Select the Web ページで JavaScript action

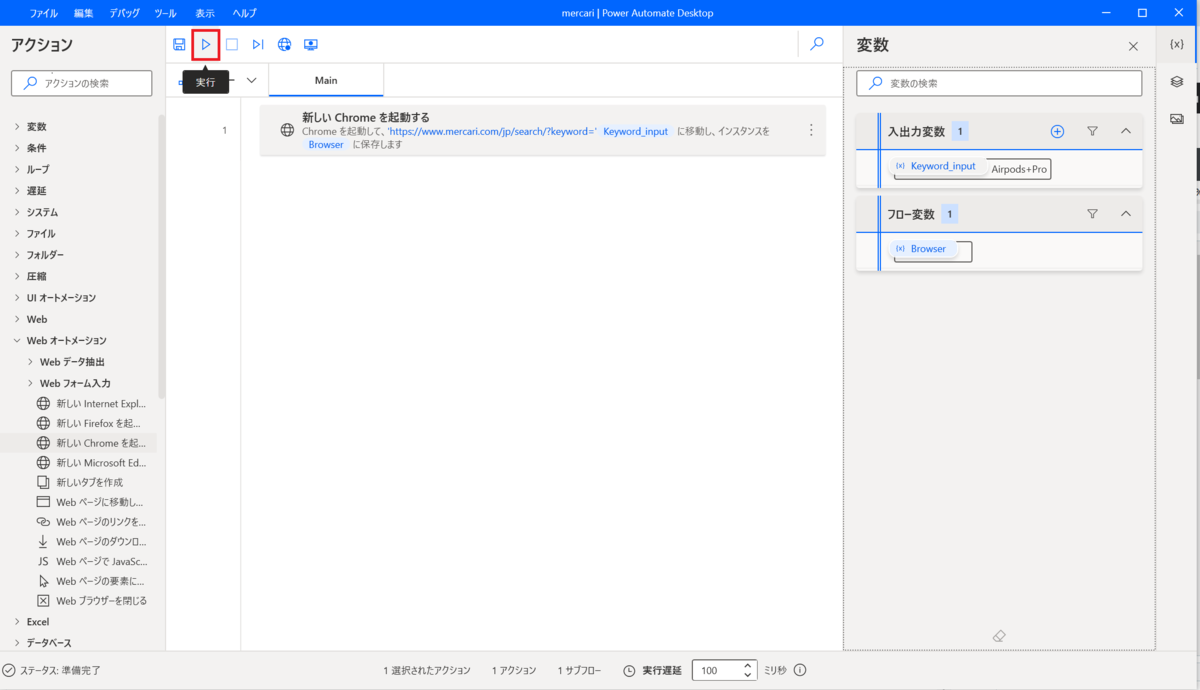(x=90, y=561)
